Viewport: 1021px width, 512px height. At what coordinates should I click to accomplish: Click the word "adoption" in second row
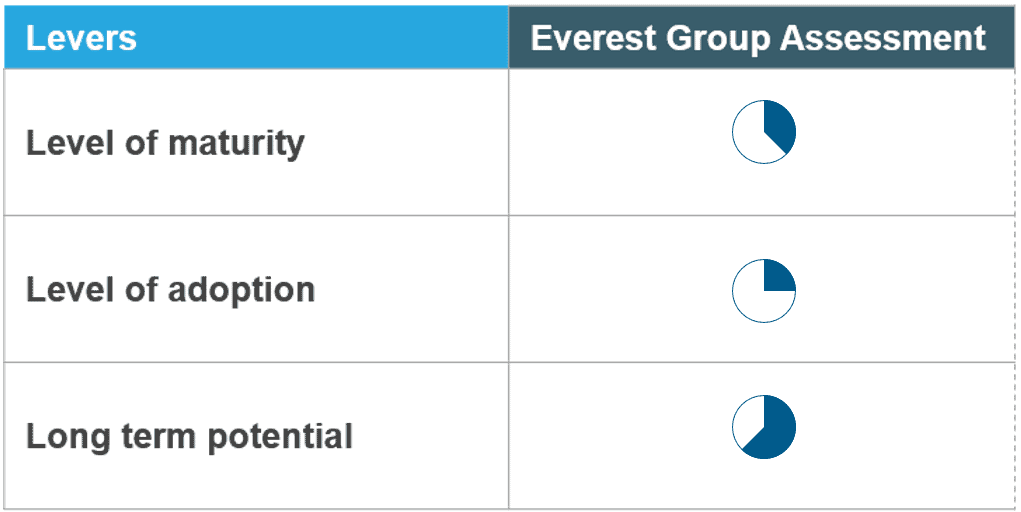(x=242, y=291)
